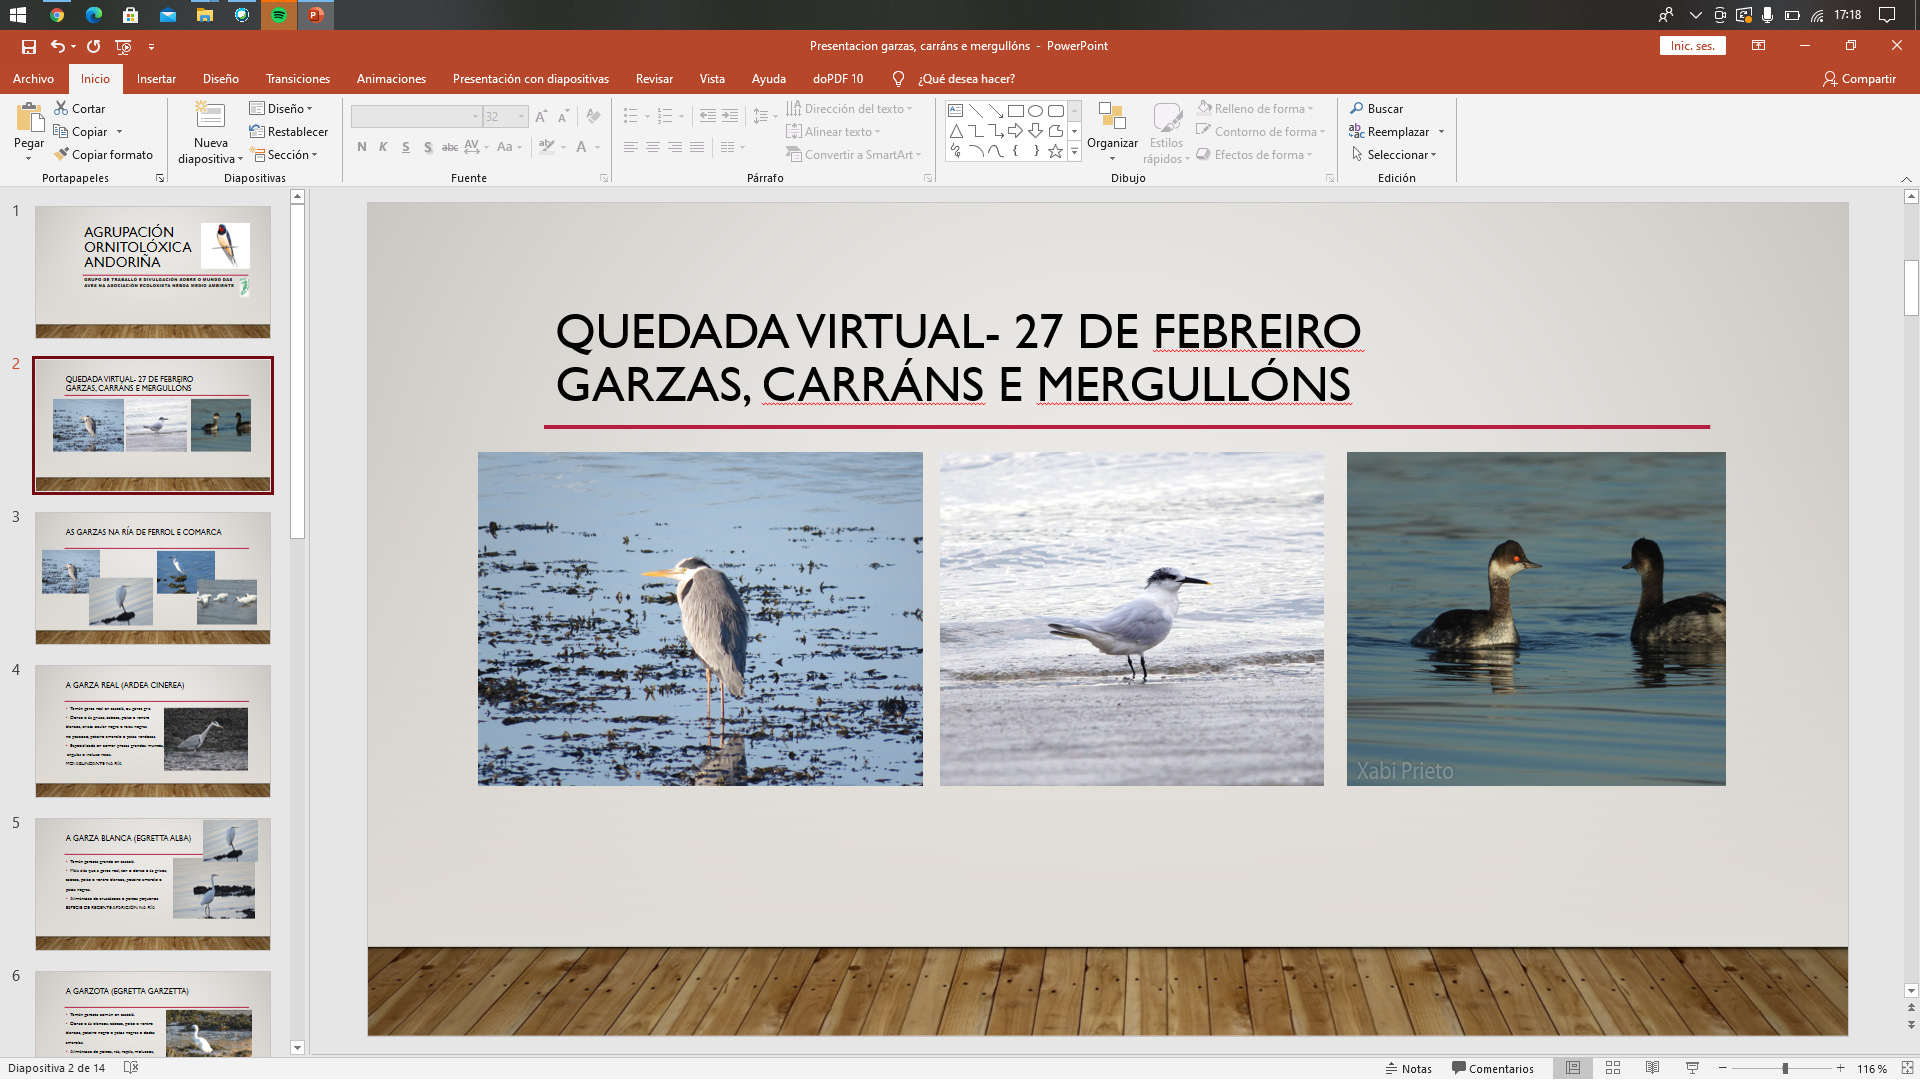Open the Transiciones ribbon tab
The image size is (1920, 1080).
pos(297,79)
